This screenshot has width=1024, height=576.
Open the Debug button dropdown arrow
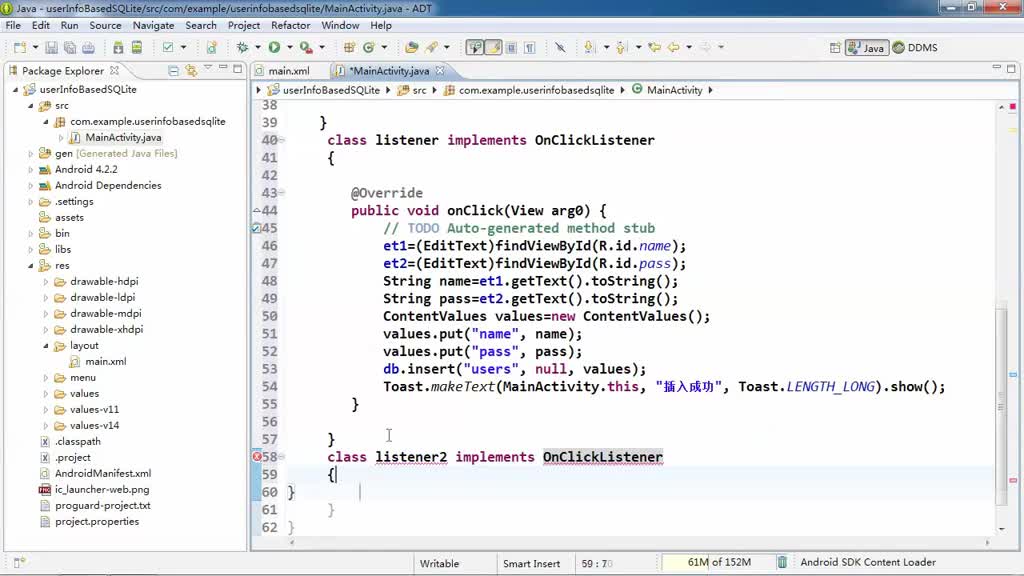point(257,48)
